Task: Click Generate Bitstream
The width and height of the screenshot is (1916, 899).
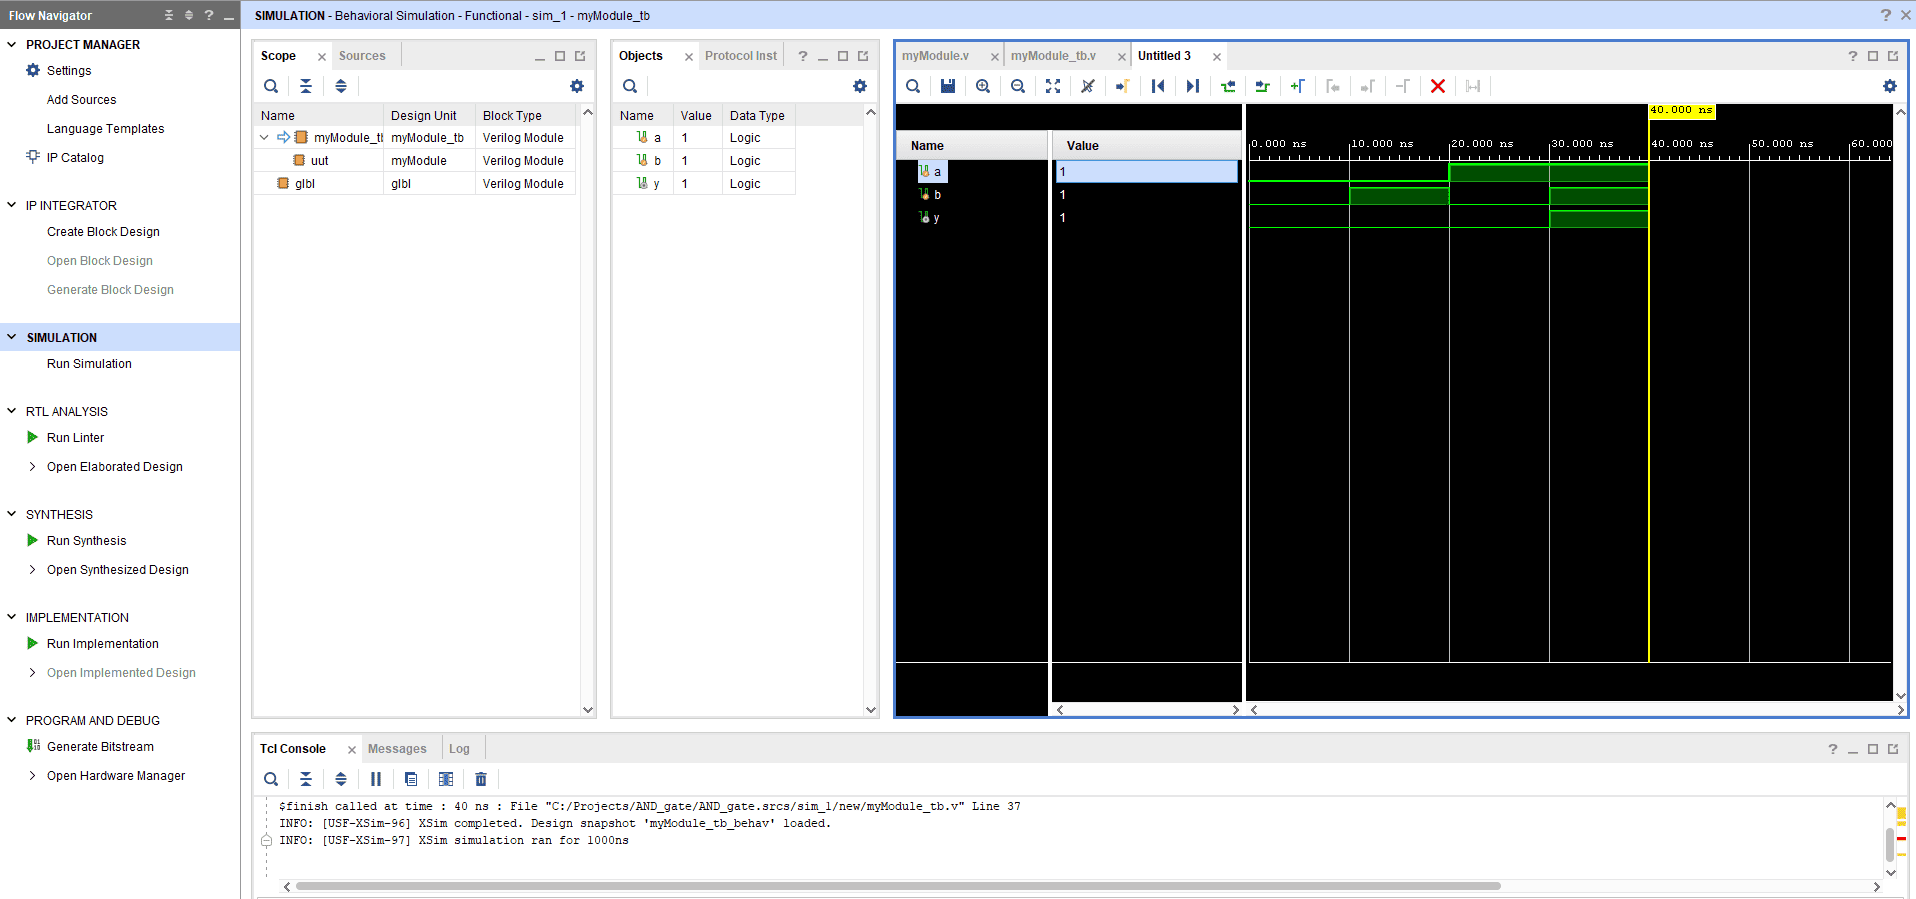Action: point(100,747)
